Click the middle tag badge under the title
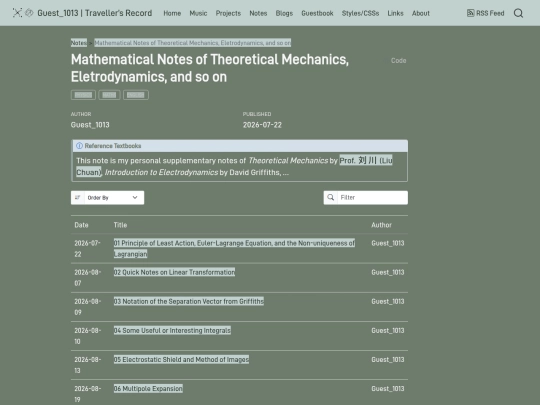The height and width of the screenshot is (405, 540). [x=109, y=95]
